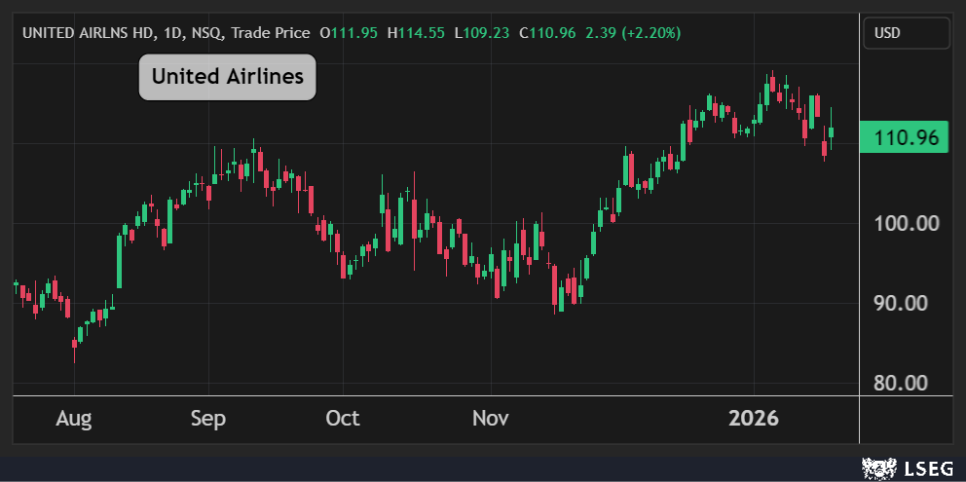Viewport: 966px width, 482px height.
Task: Click the 80.00 price axis label
Action: tap(906, 383)
